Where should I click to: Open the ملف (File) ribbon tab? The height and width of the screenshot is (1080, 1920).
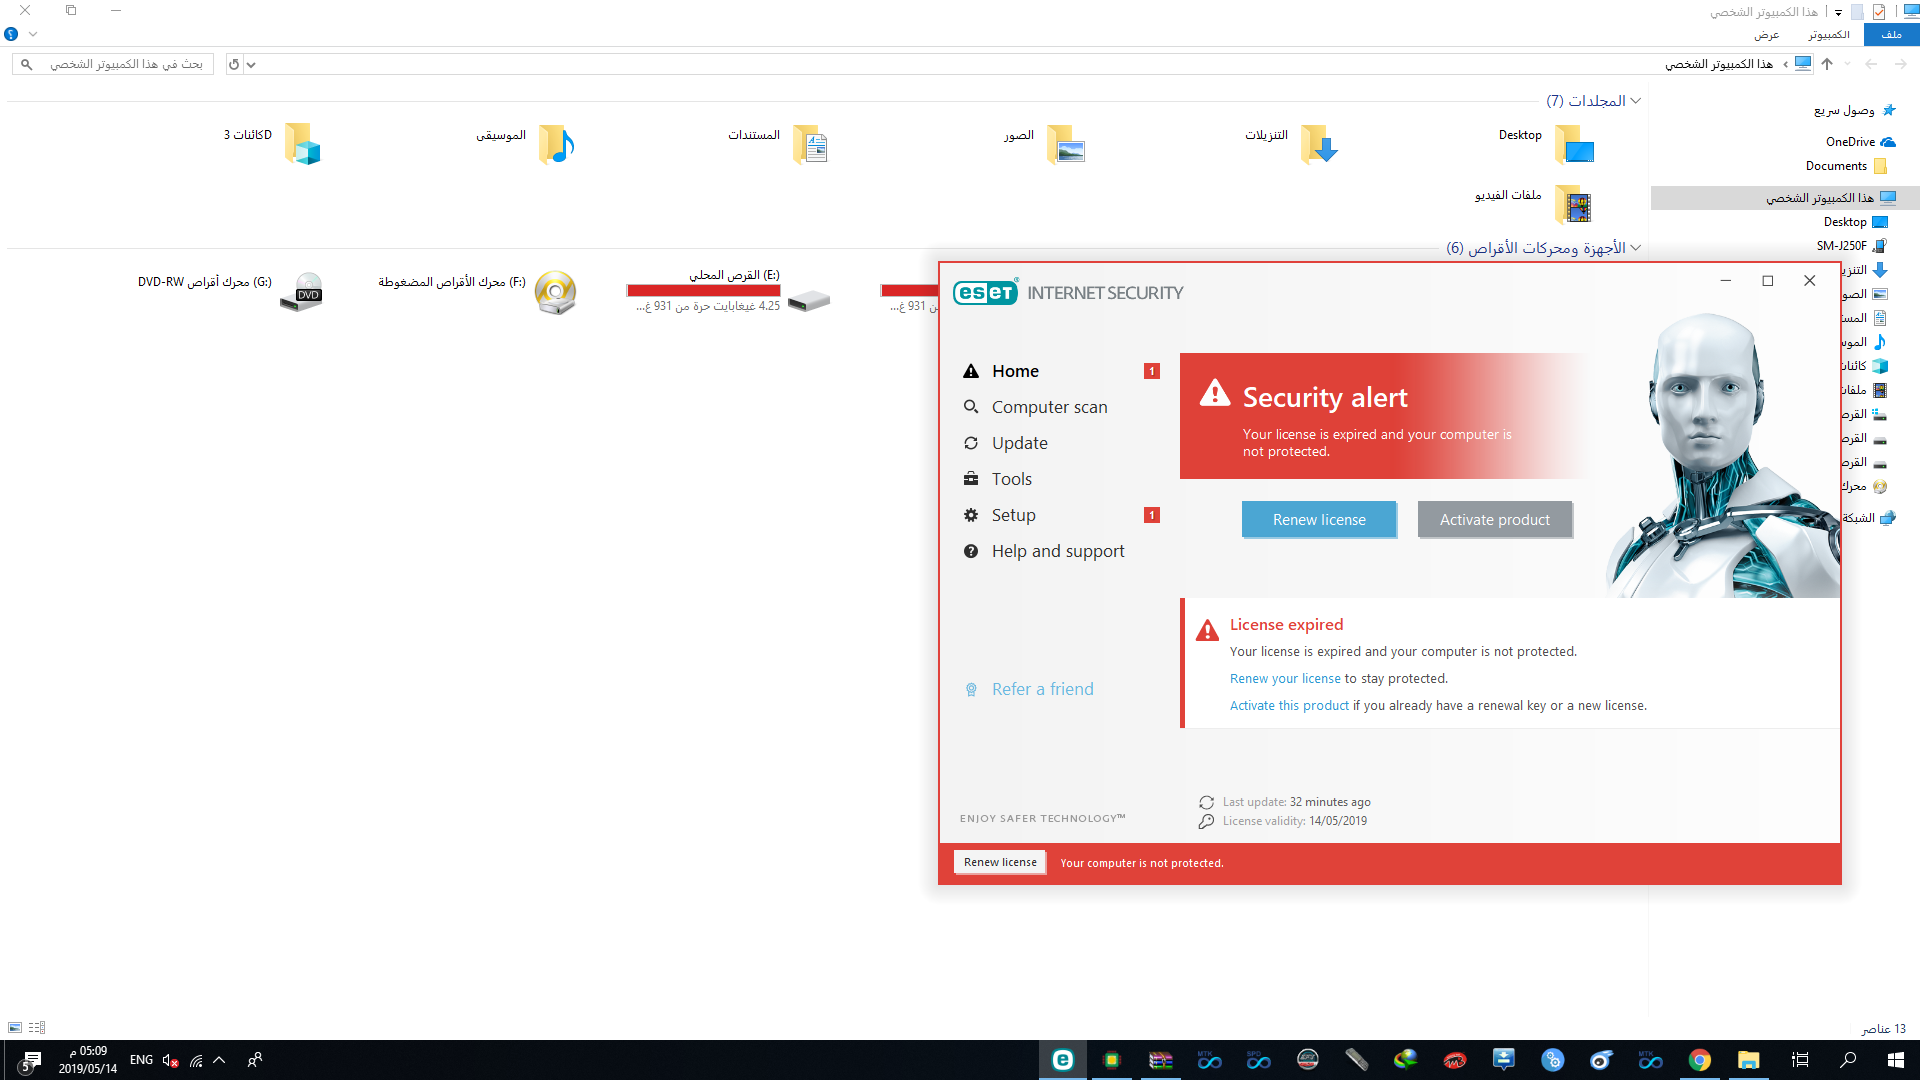tap(1891, 34)
